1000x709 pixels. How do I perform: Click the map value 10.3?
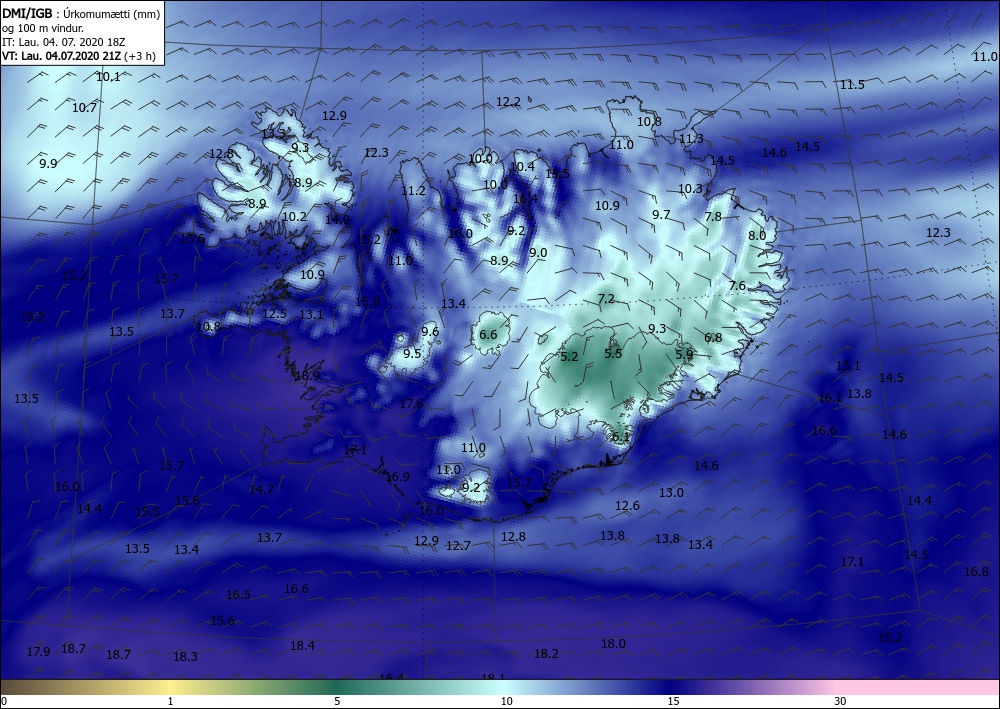tap(690, 189)
